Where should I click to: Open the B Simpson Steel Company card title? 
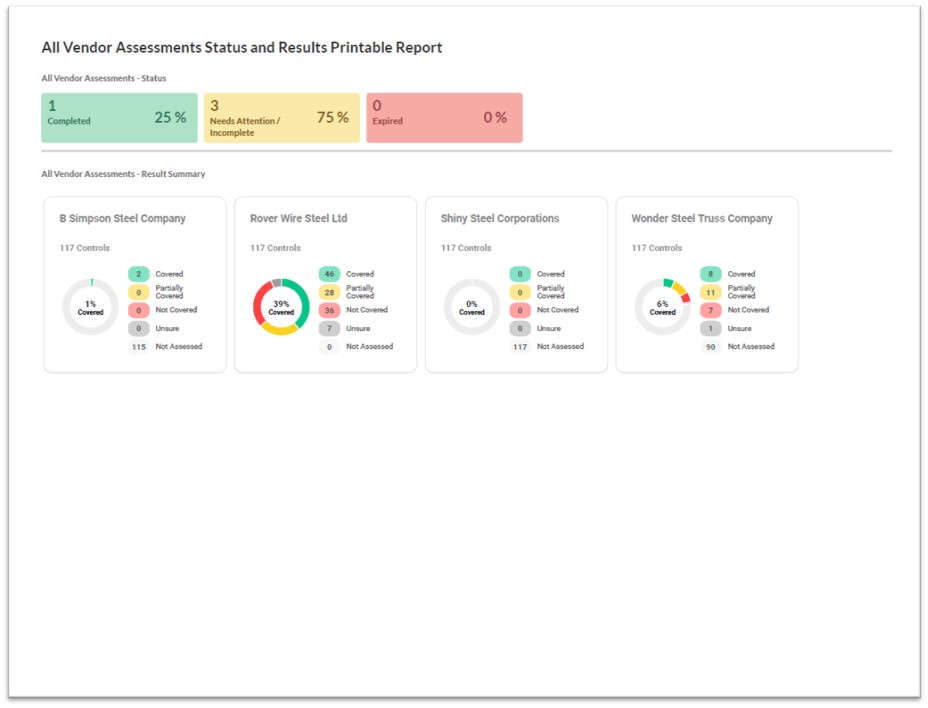[122, 218]
